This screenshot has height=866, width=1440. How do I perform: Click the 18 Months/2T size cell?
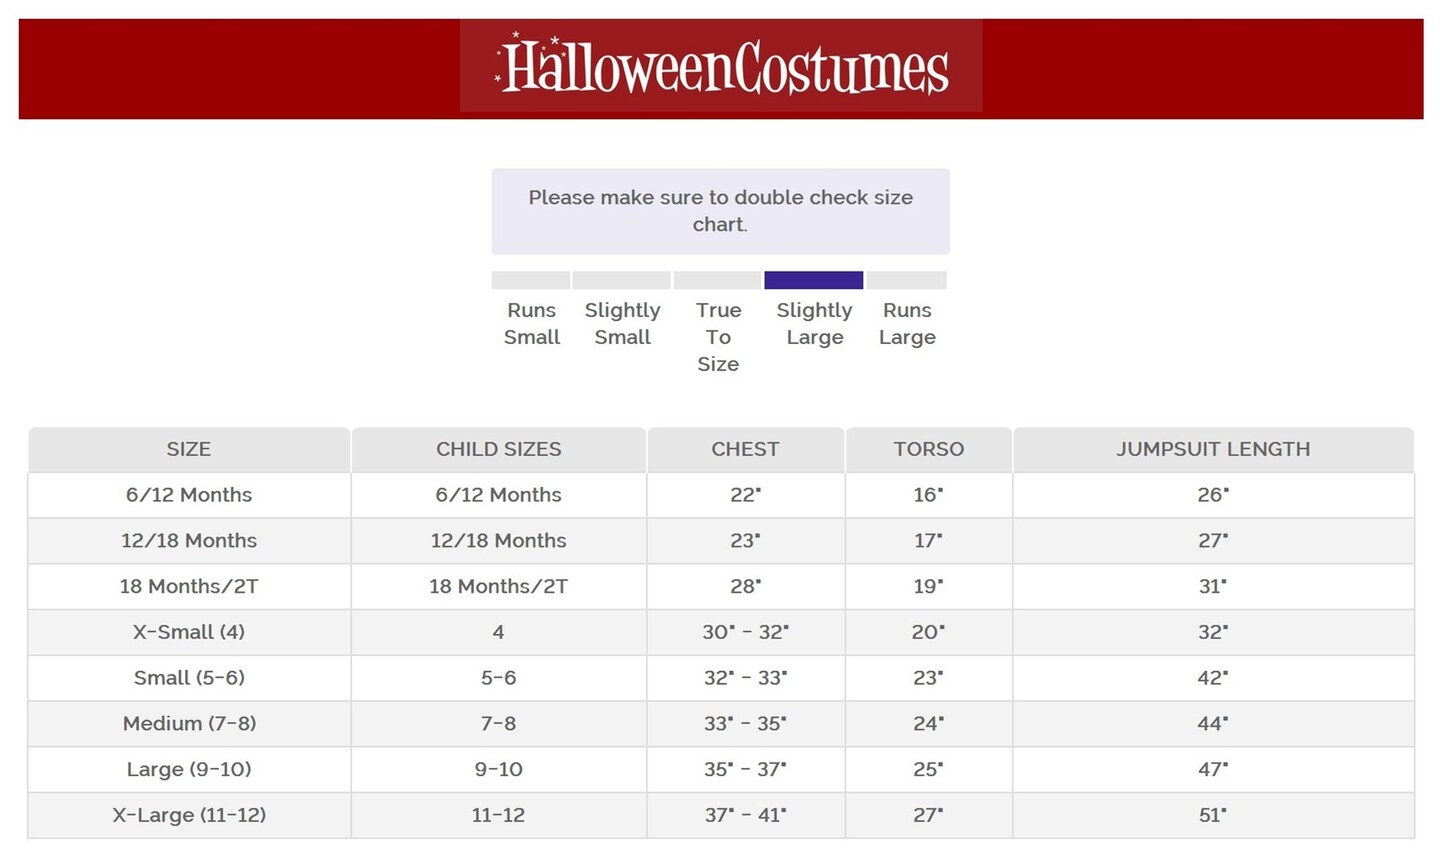click(189, 586)
